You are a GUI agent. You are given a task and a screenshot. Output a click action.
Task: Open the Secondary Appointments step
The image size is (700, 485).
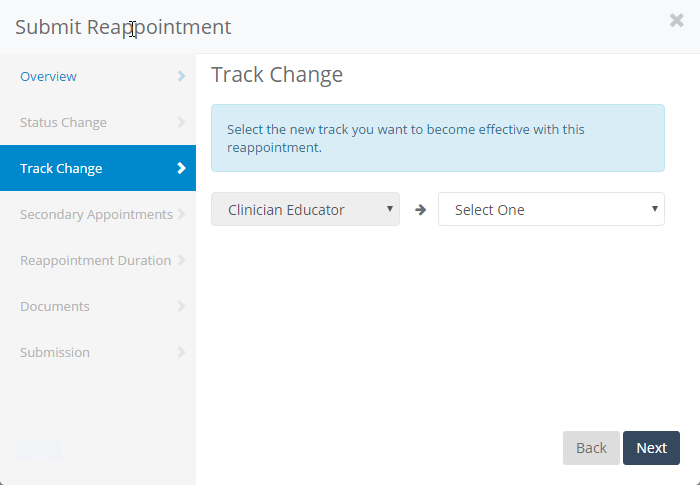96,215
